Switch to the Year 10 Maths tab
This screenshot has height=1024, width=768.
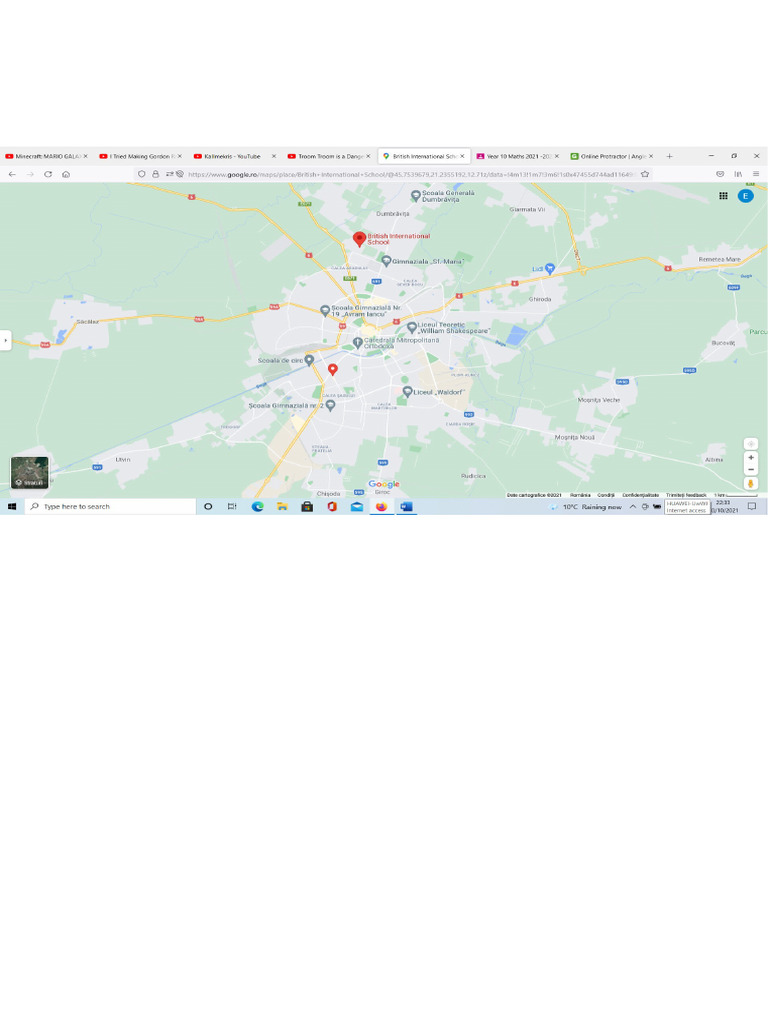518,156
